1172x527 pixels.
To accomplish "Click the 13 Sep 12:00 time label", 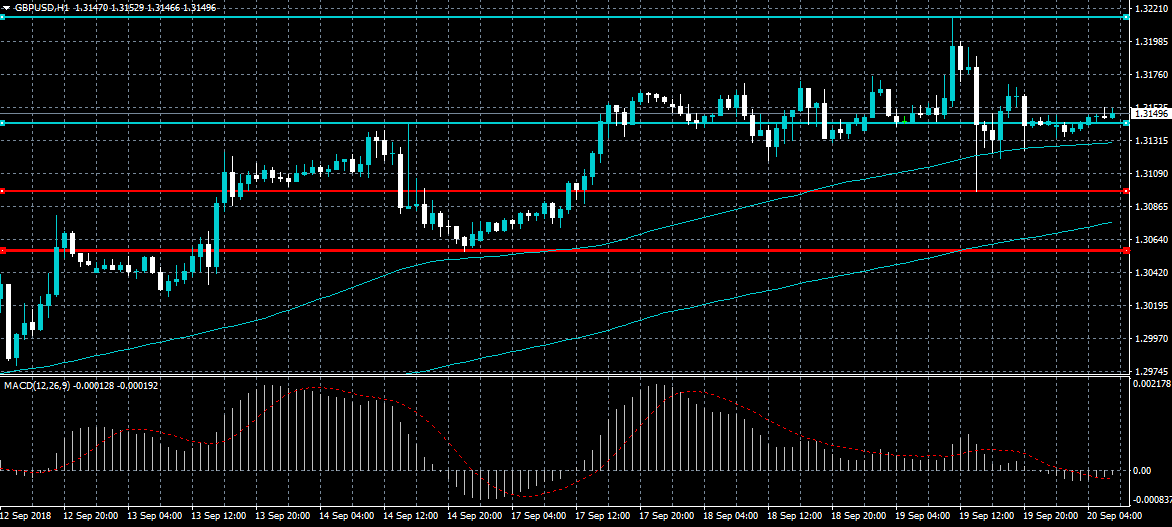I will (218, 516).
